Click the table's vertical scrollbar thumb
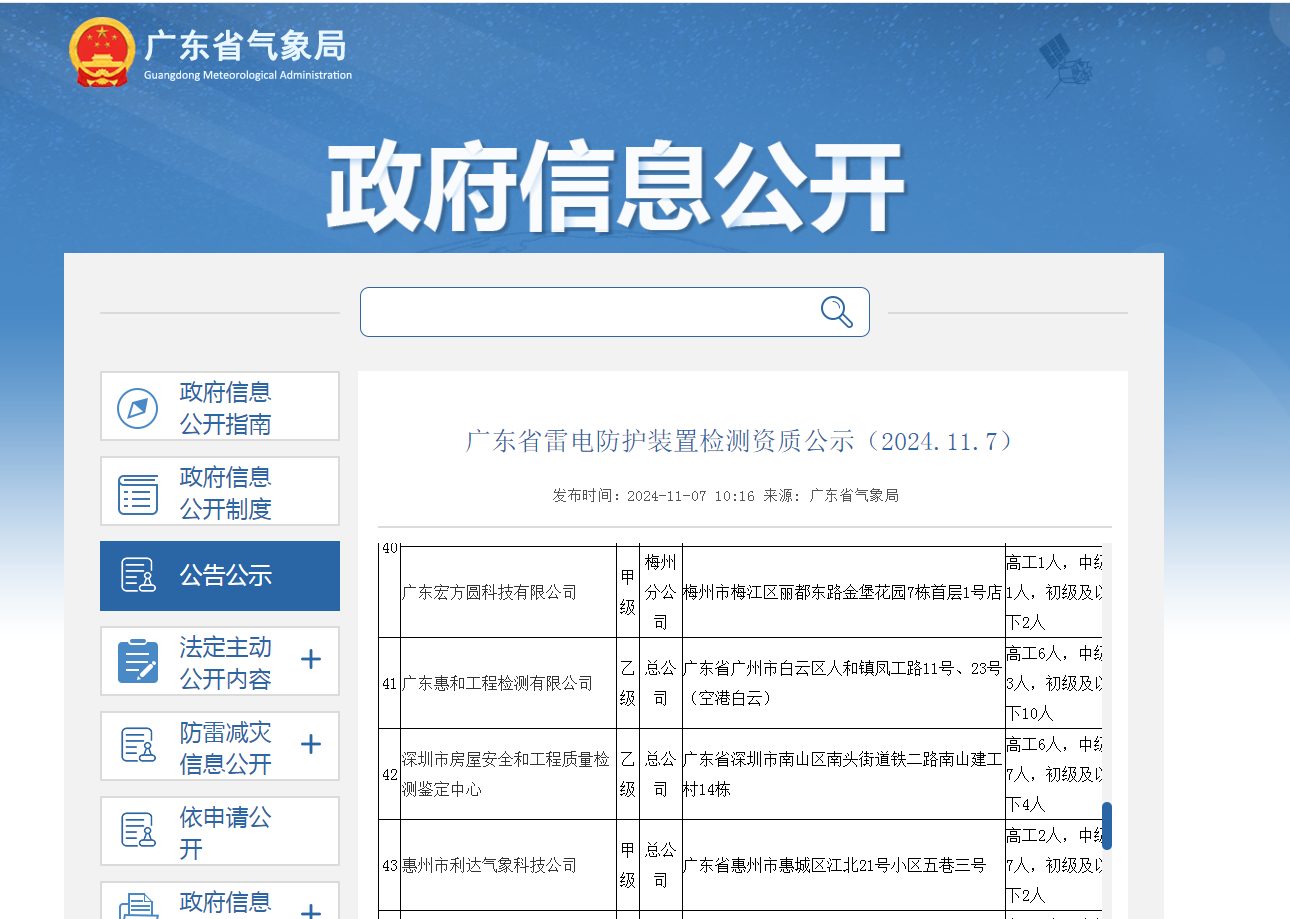1290x919 pixels. tap(1107, 826)
